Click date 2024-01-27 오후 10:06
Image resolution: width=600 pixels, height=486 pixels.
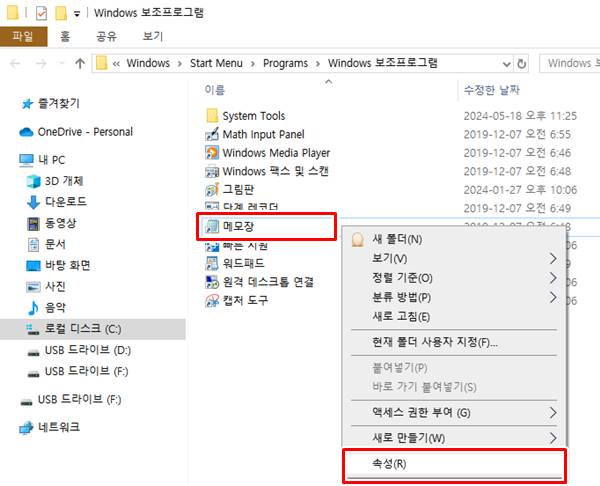coord(520,189)
